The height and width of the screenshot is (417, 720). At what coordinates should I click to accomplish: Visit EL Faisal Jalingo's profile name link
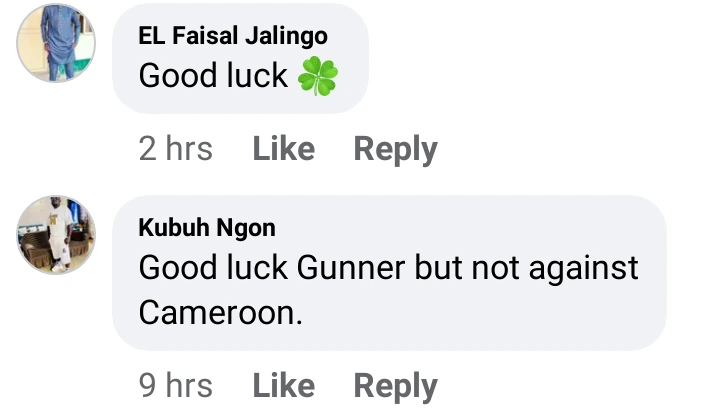pyautogui.click(x=233, y=36)
